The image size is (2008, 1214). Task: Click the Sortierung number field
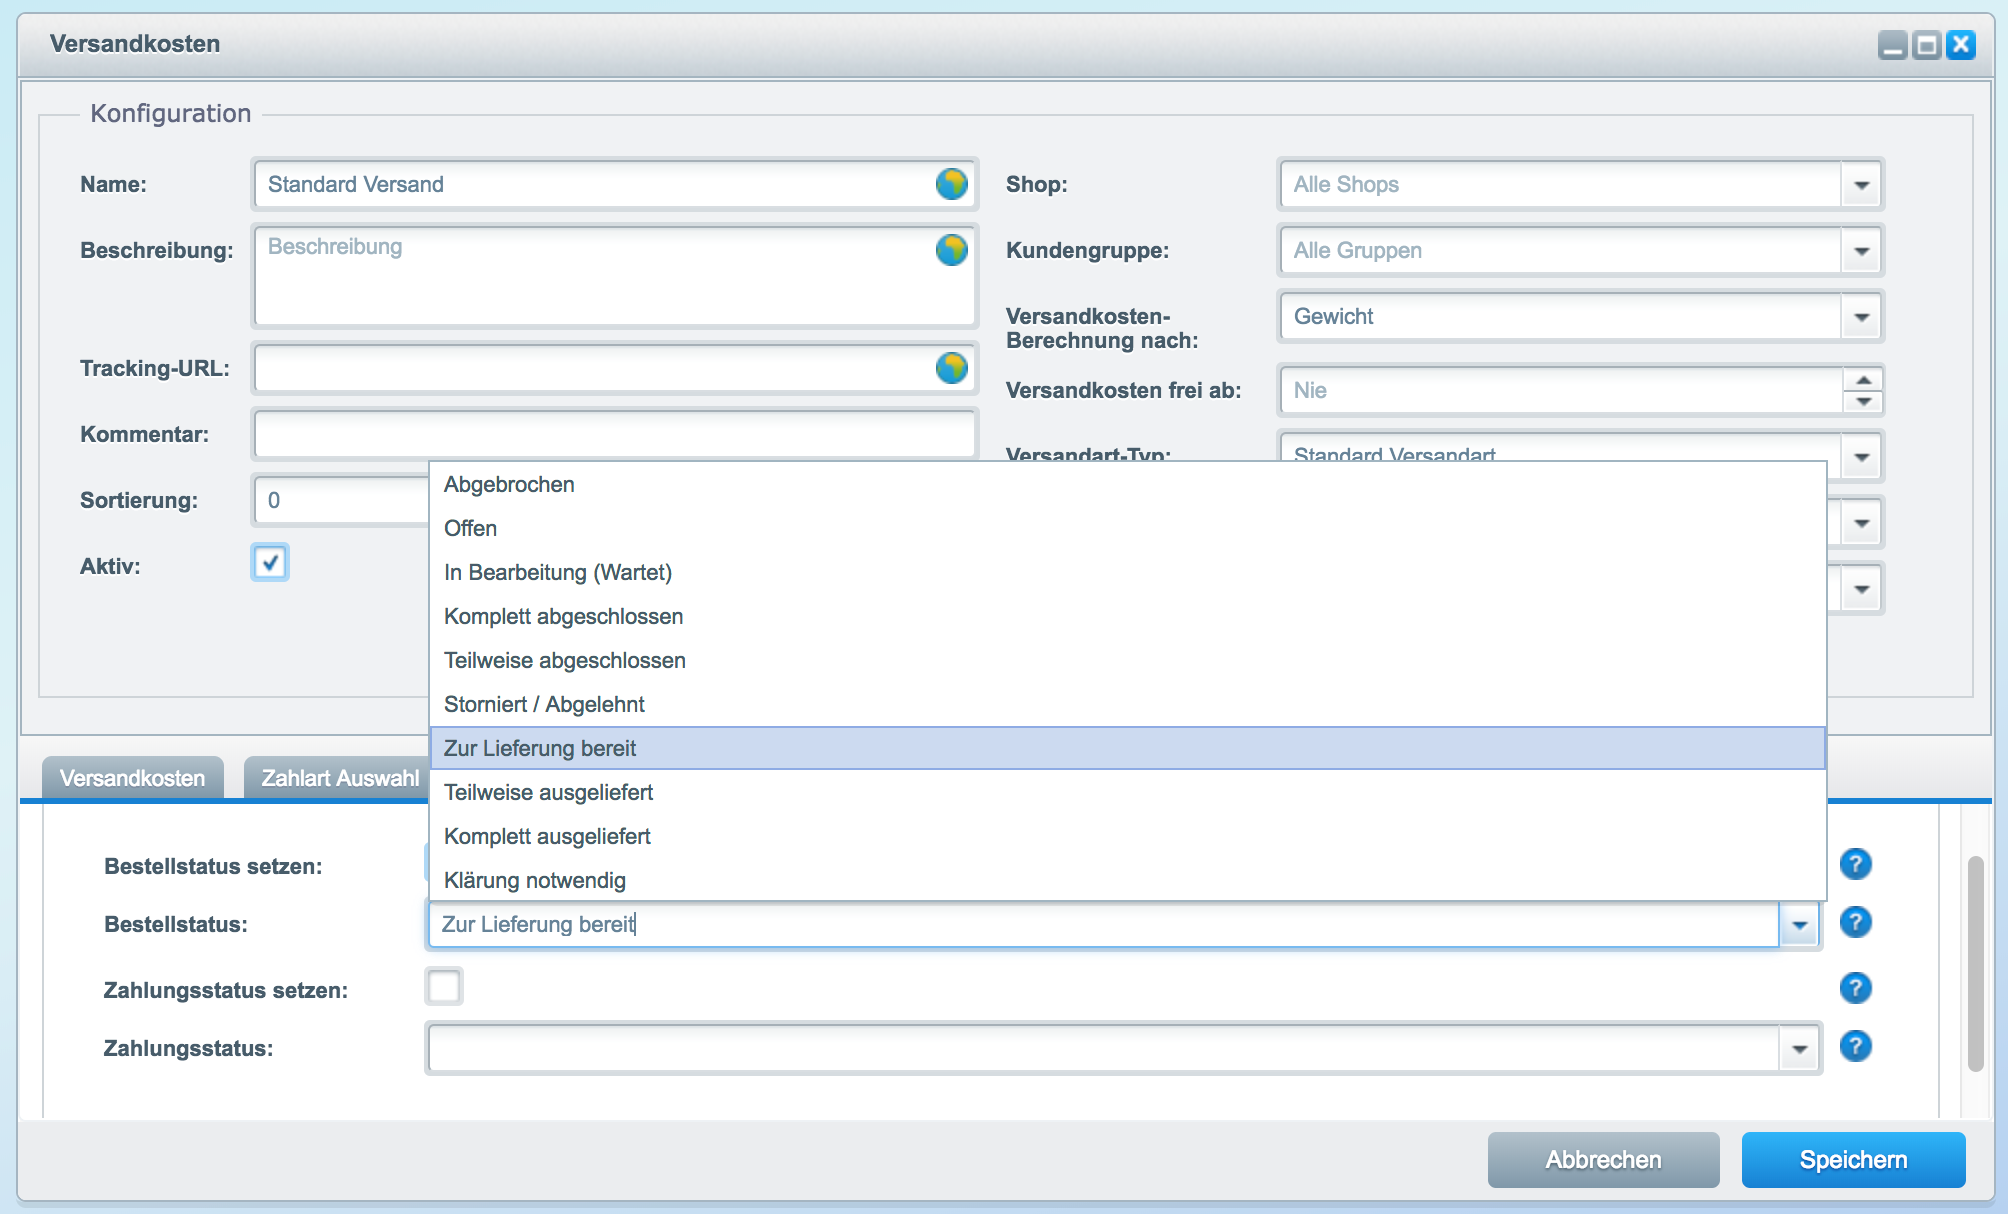[x=342, y=500]
